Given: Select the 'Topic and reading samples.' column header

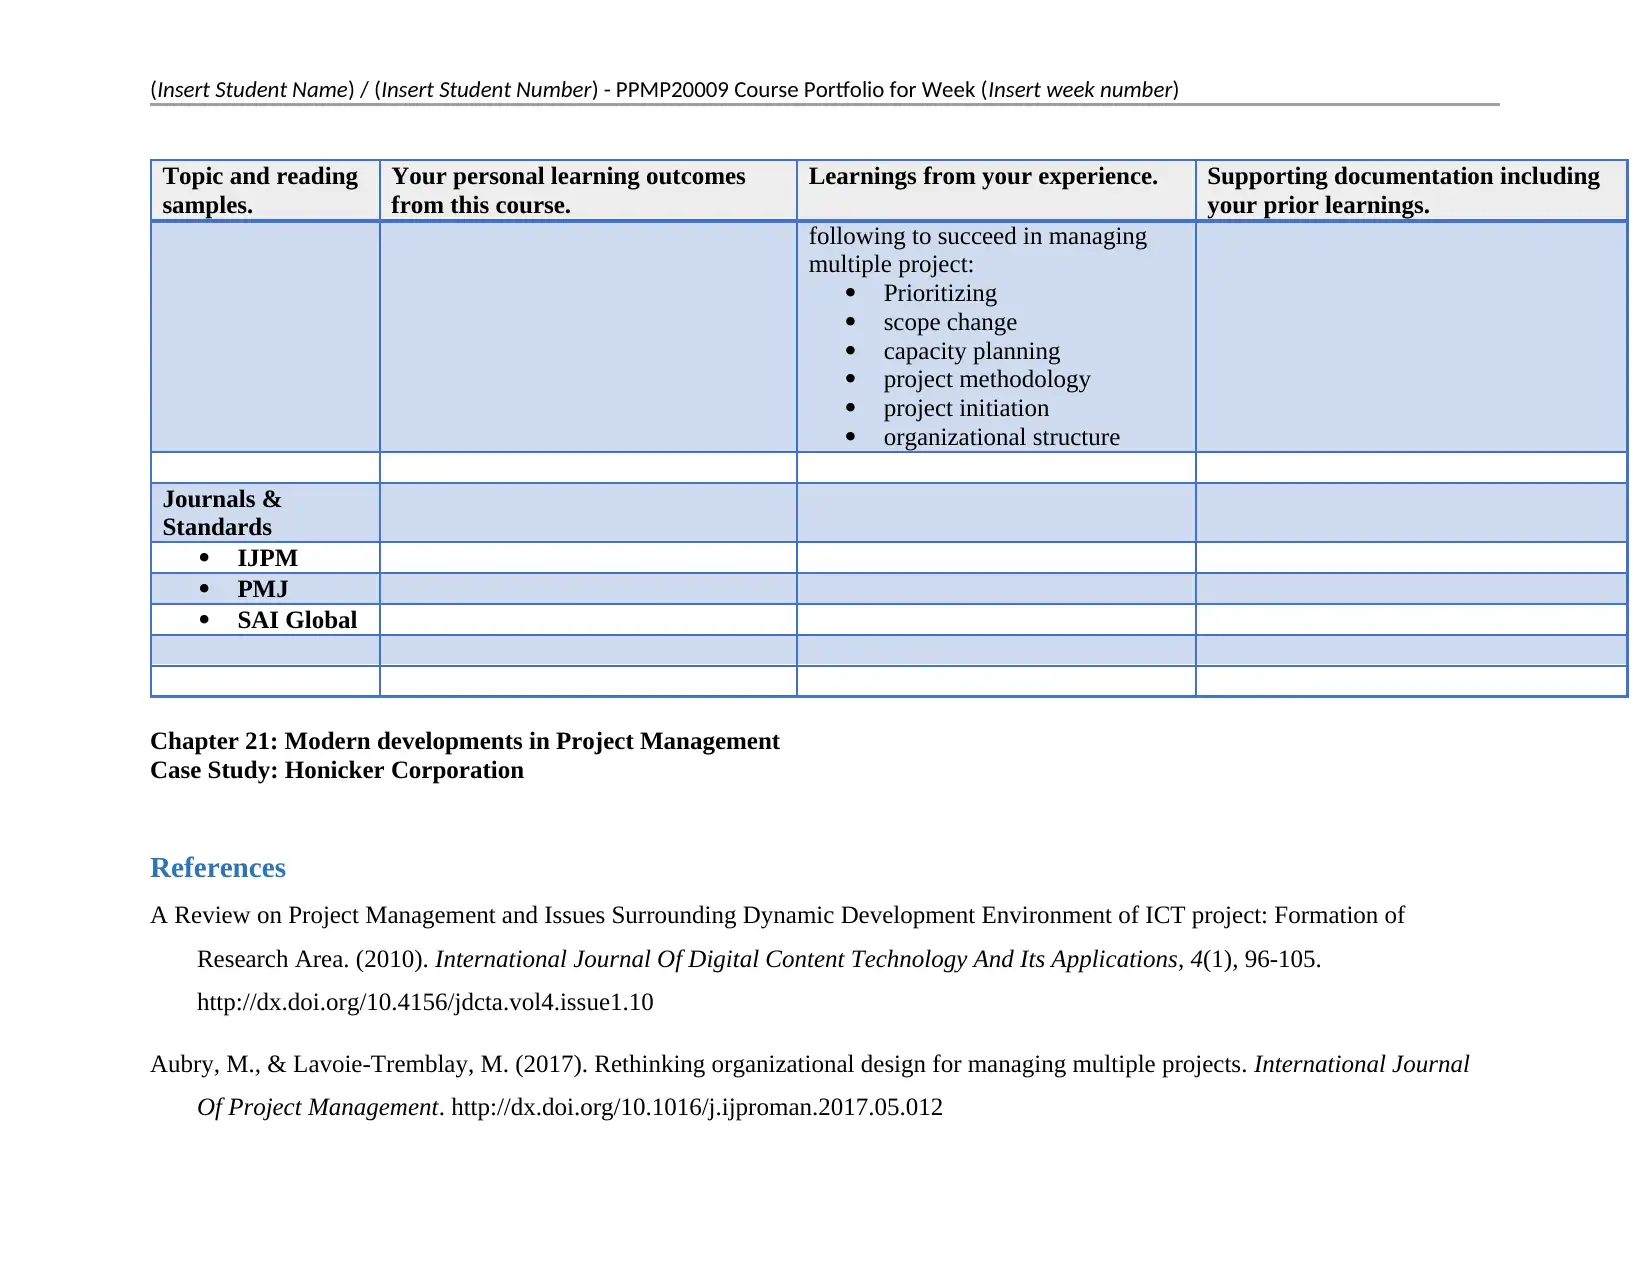Looking at the screenshot, I should click(265, 190).
